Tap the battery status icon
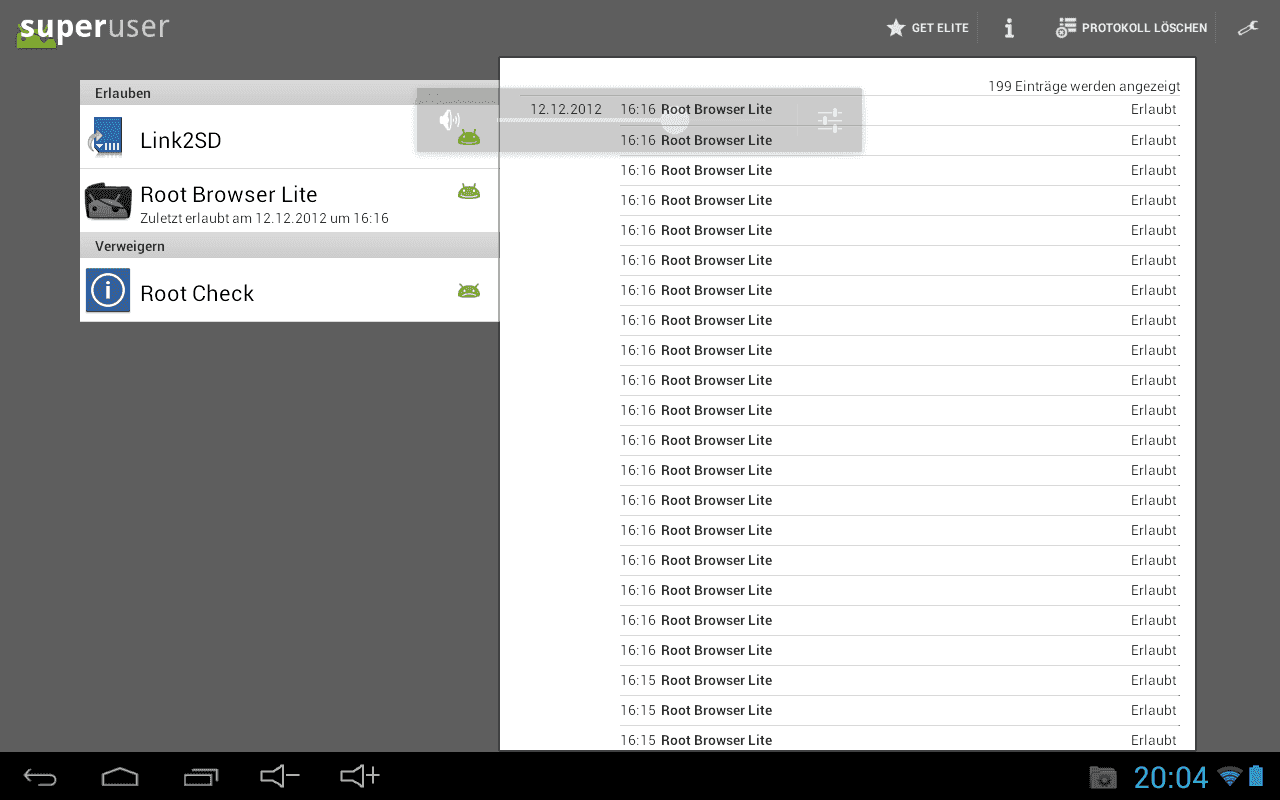 pos(1256,776)
